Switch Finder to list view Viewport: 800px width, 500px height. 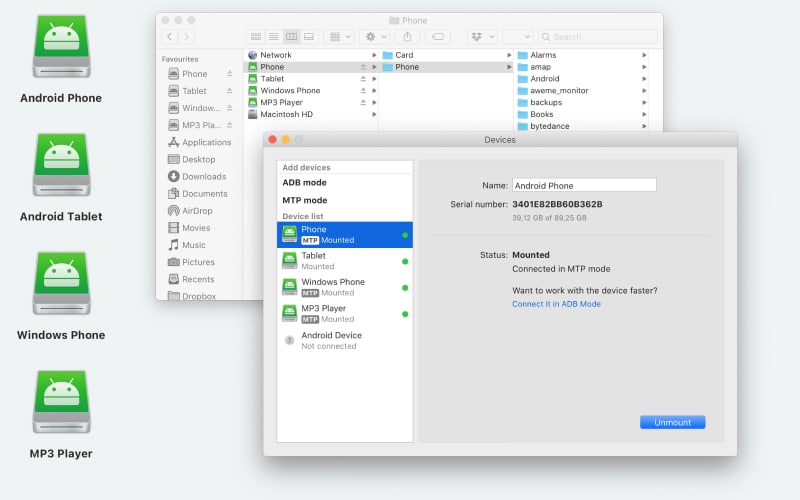(x=274, y=37)
